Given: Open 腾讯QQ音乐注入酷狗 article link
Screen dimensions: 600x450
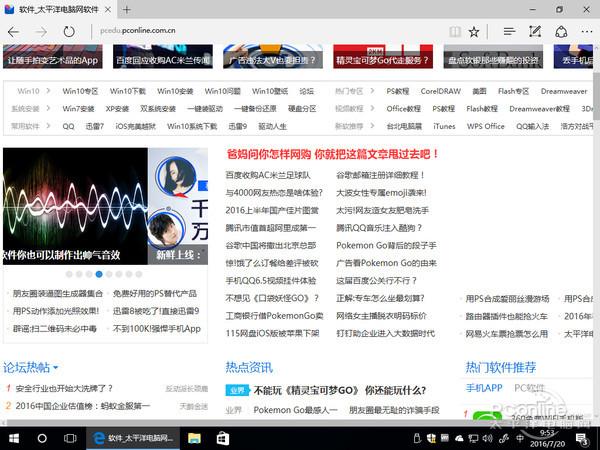Looking at the screenshot, I should pos(379,228).
